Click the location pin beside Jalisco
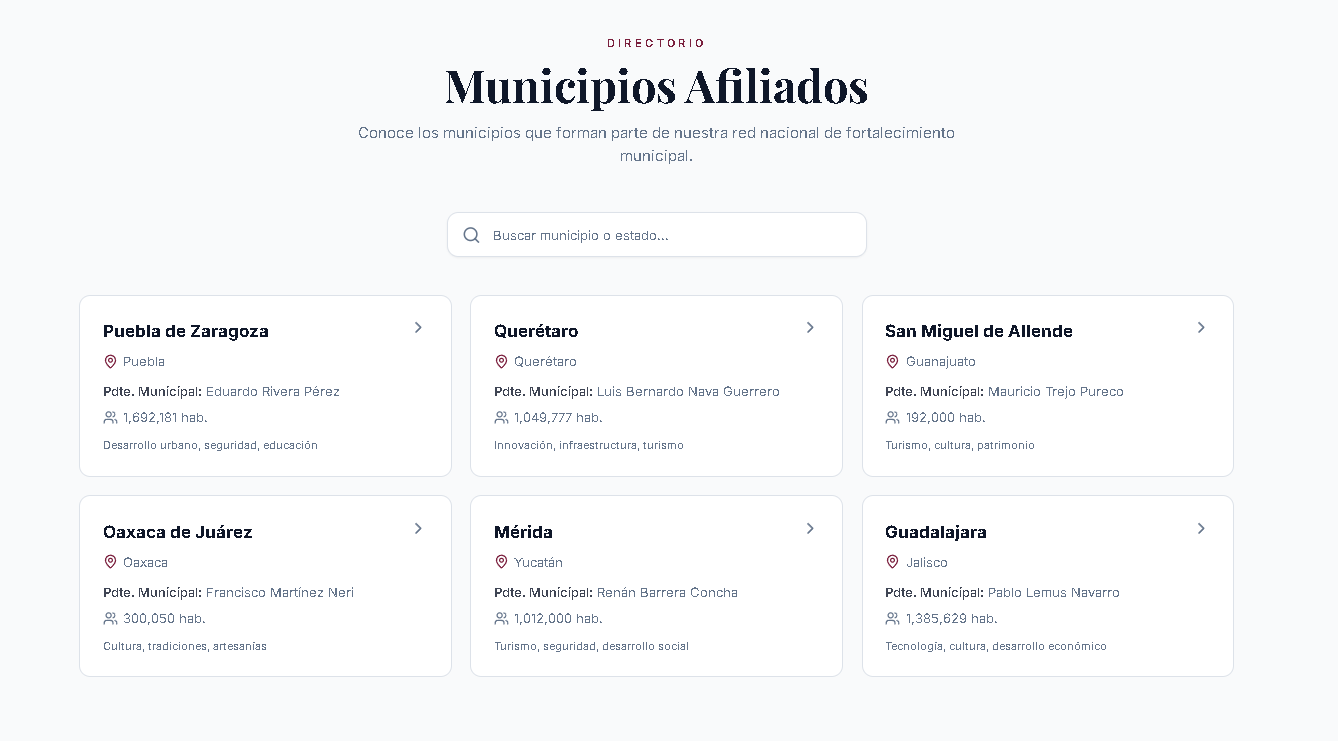Image resolution: width=1338 pixels, height=741 pixels. 892,562
